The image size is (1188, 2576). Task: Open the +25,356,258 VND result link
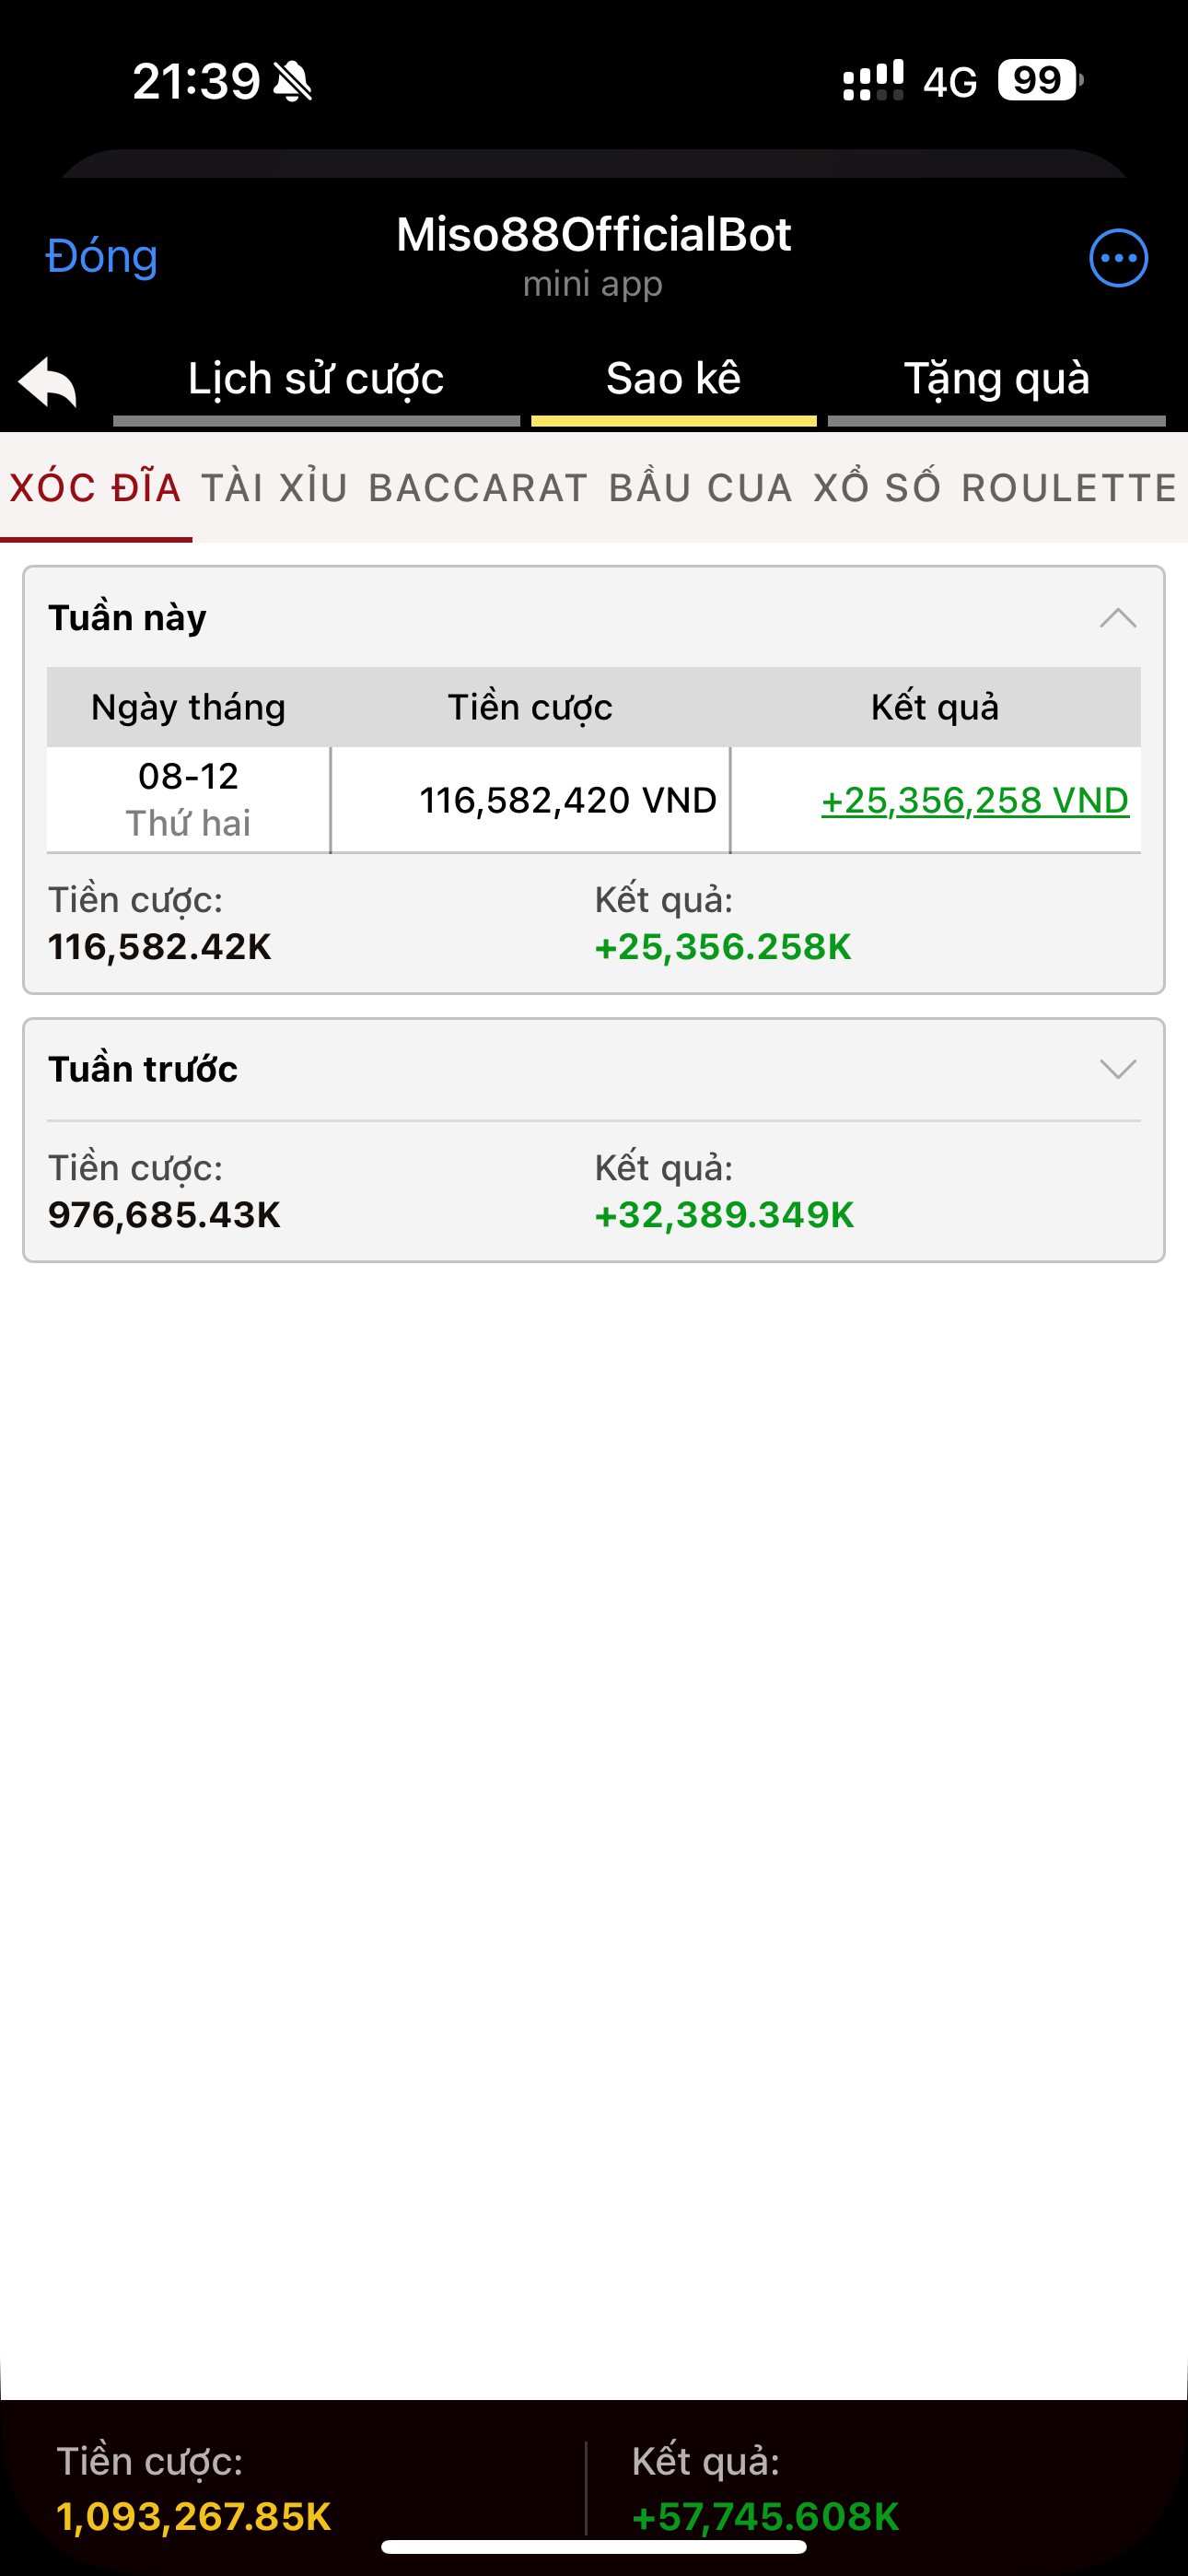click(974, 800)
